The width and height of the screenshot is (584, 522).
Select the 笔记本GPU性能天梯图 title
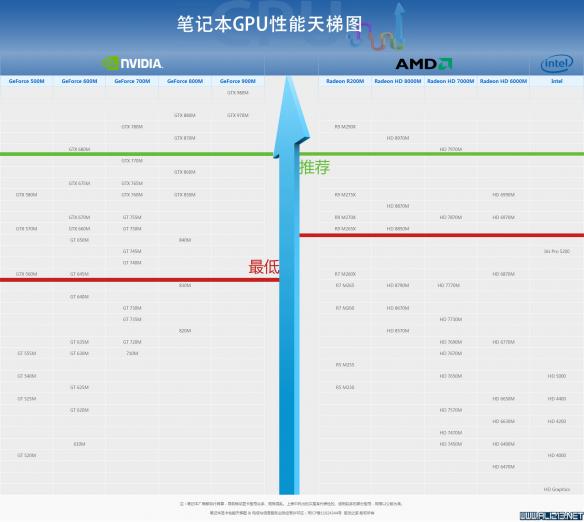(269, 24)
